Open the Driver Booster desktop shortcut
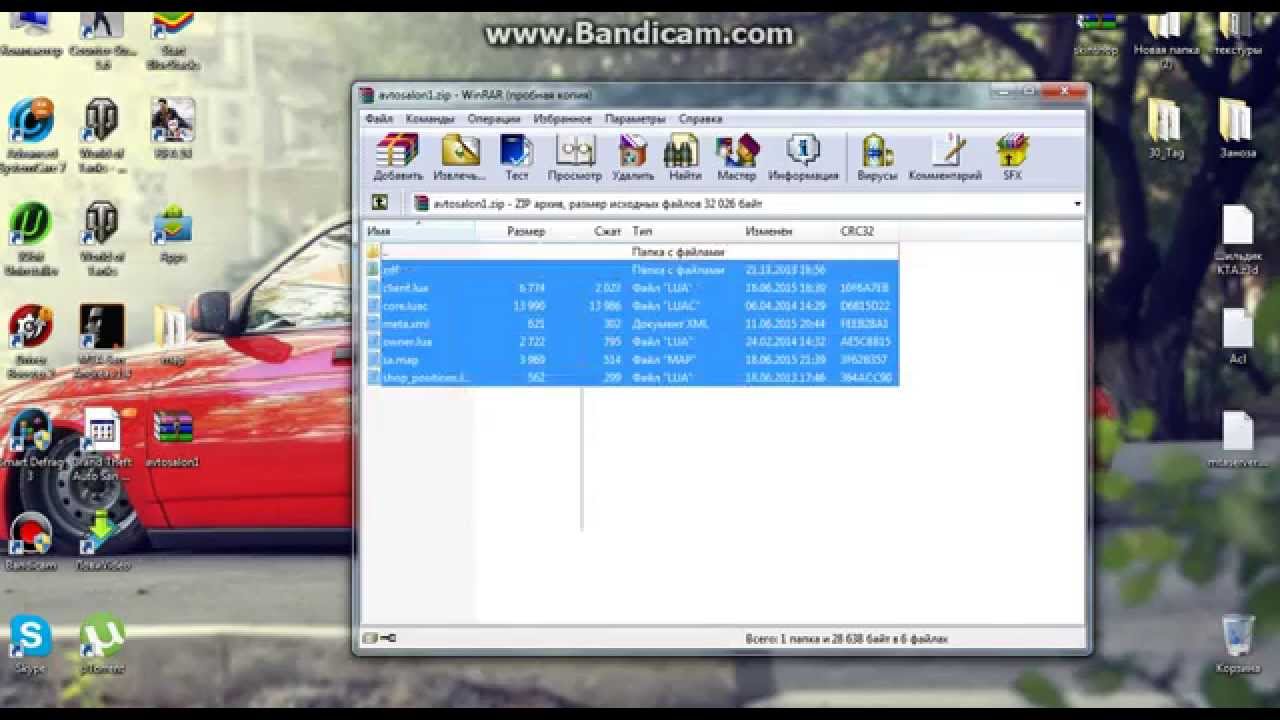The image size is (1280, 720). [30, 342]
